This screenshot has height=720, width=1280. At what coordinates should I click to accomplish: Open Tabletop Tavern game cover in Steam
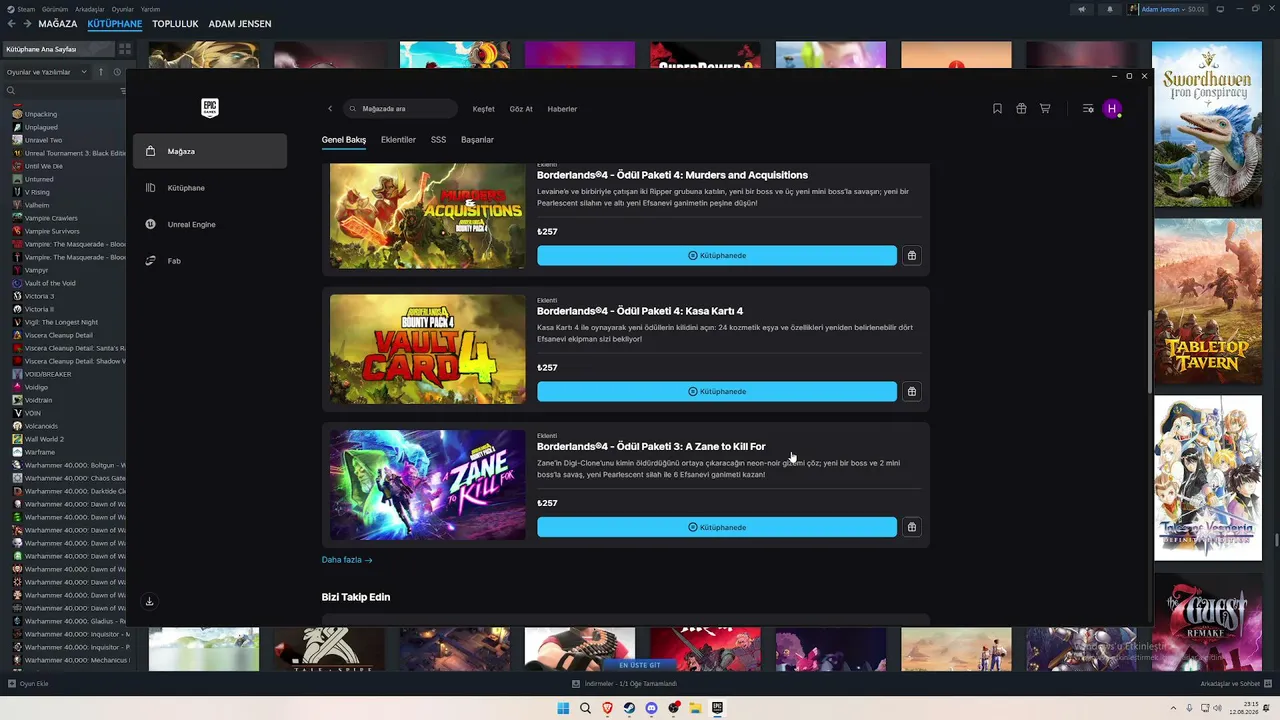(1208, 301)
